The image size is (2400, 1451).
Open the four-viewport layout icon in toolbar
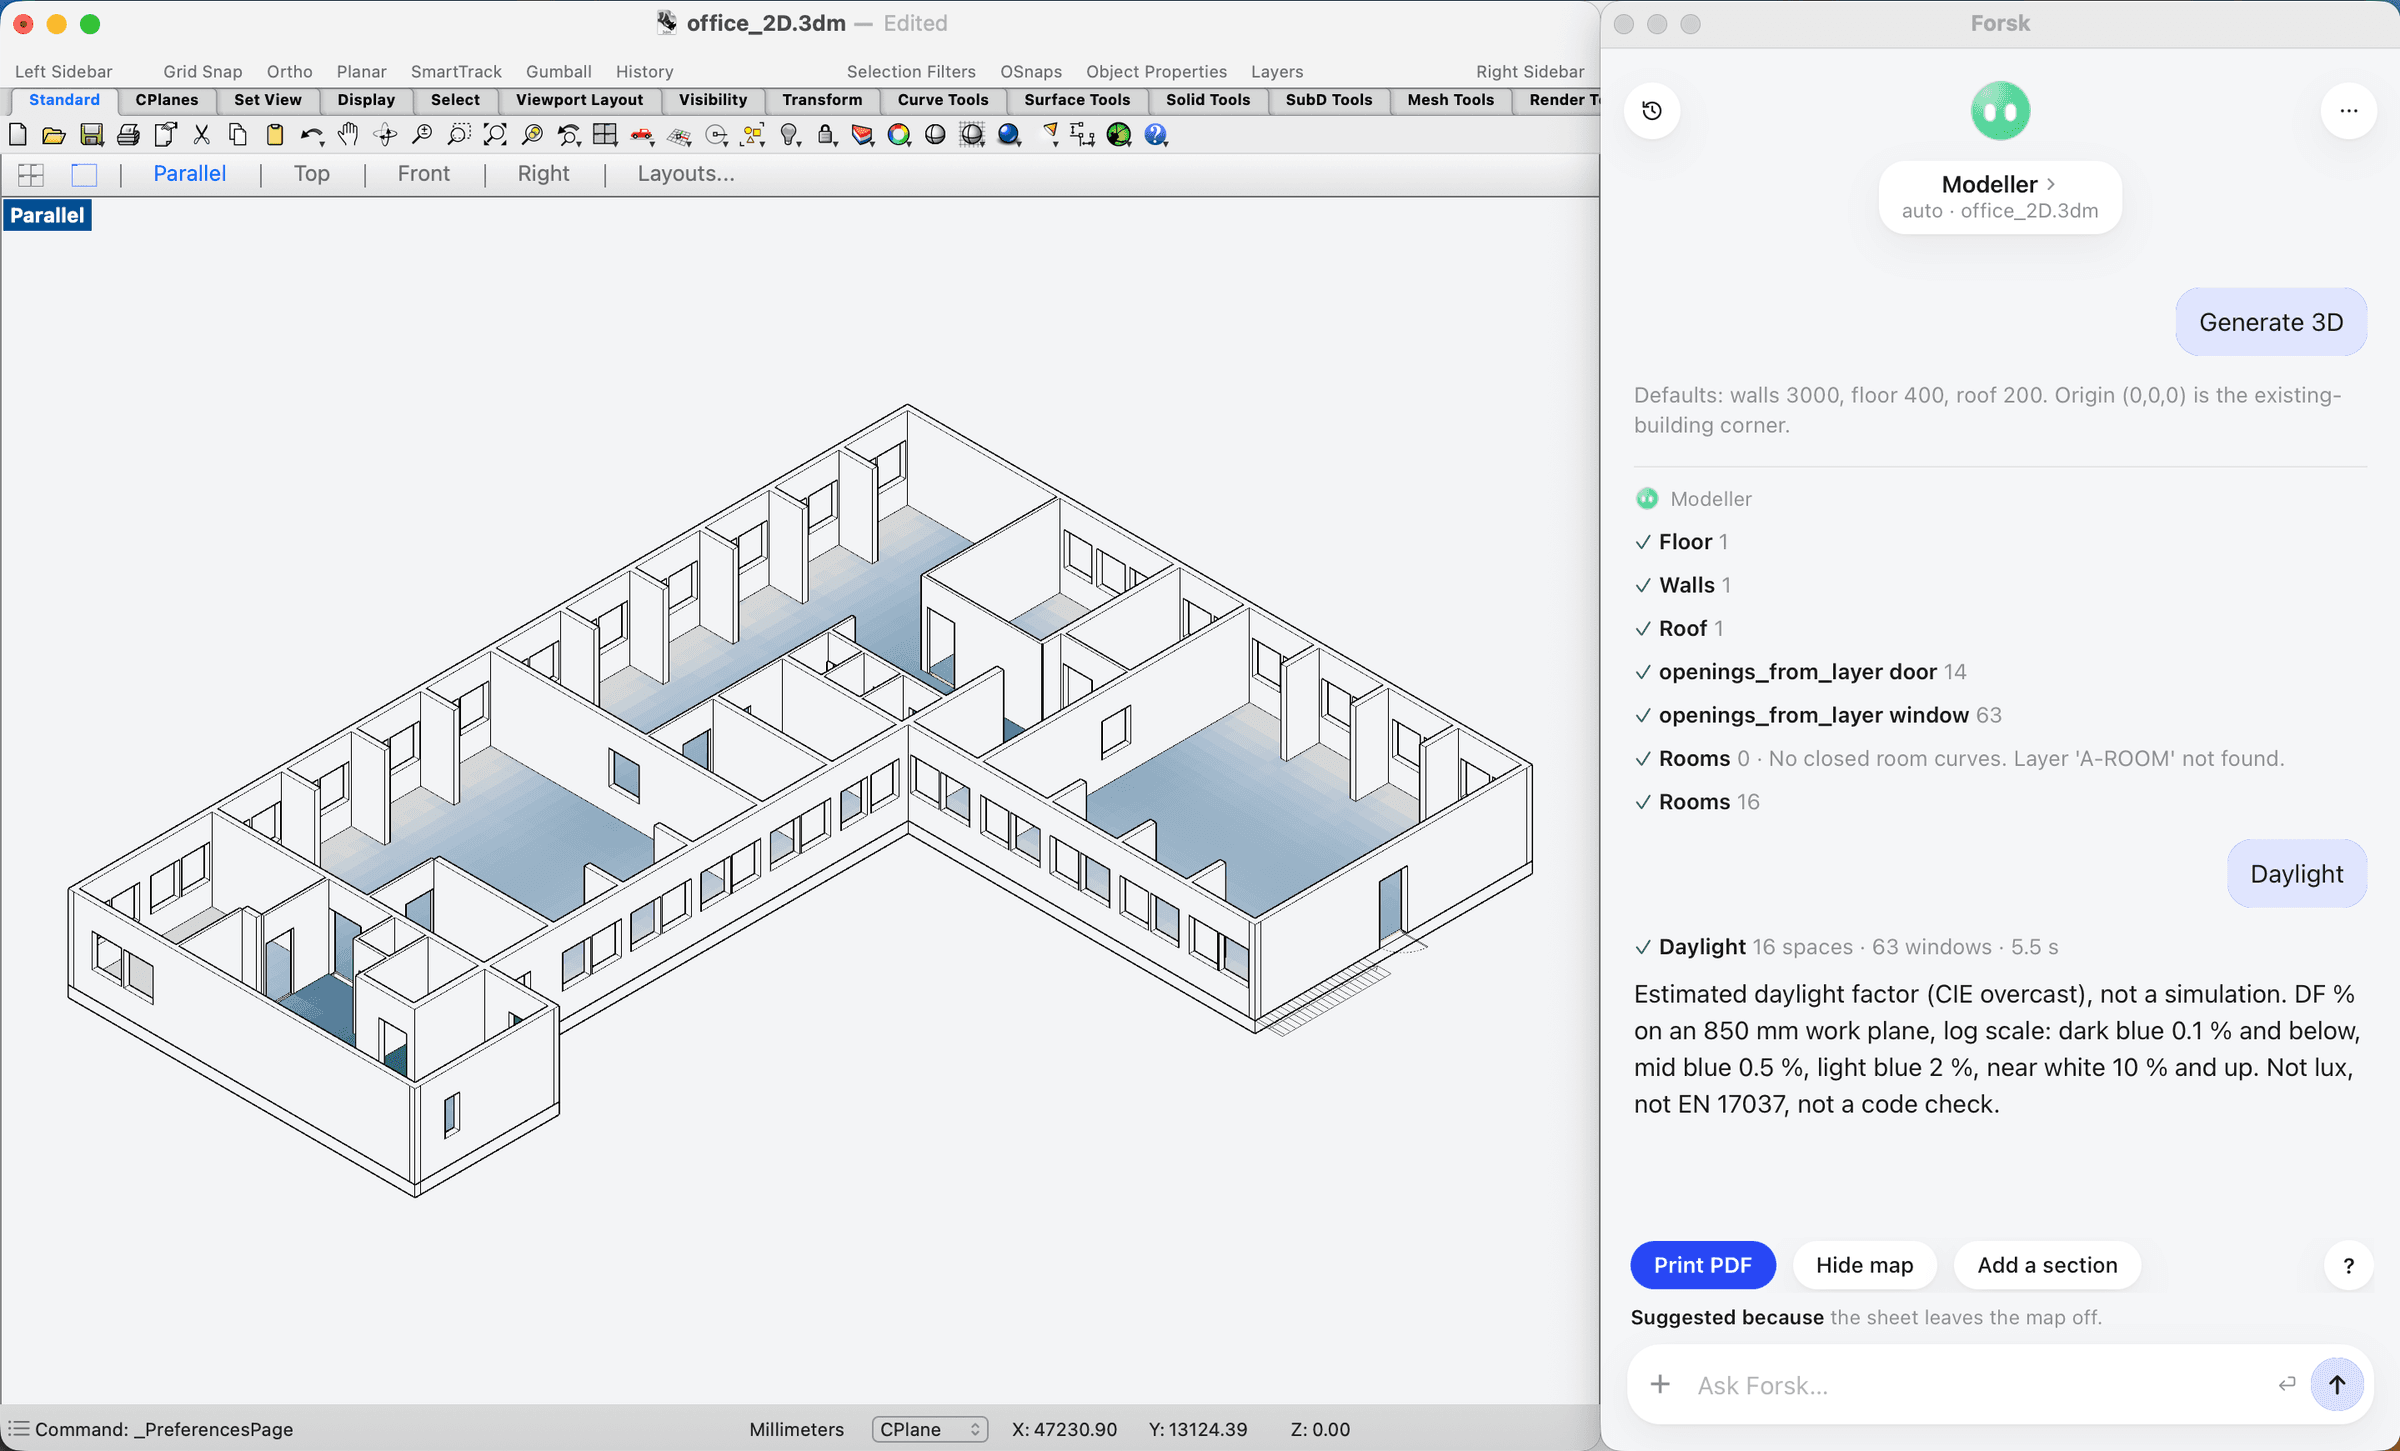coord(605,135)
